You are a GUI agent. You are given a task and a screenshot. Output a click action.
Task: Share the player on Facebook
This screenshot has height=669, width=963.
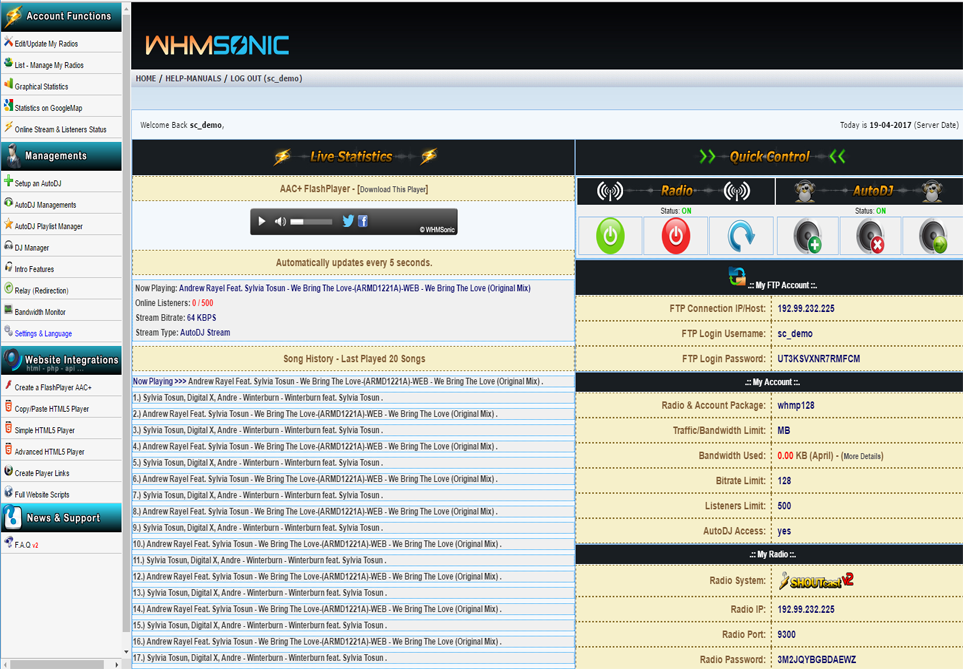(x=363, y=221)
